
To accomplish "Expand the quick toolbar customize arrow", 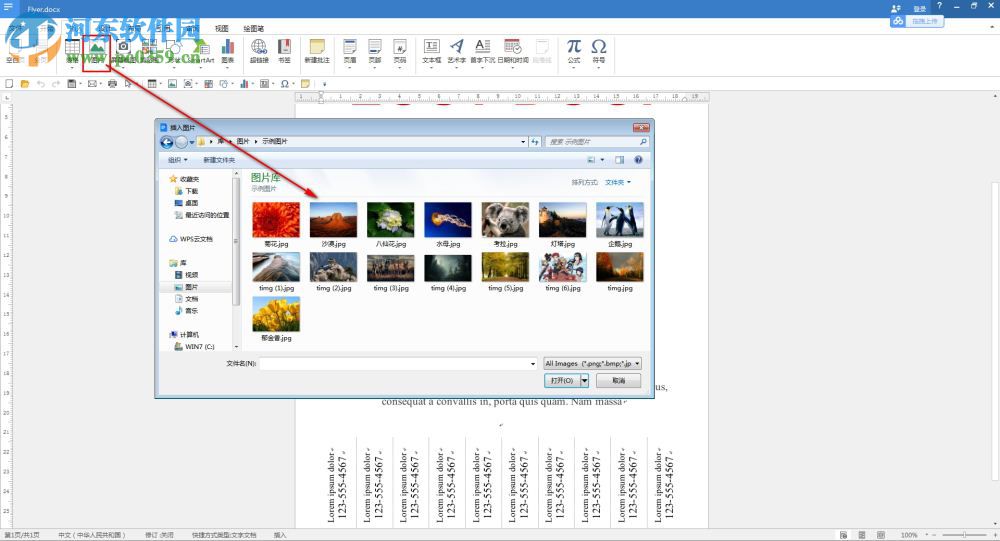I will [x=324, y=84].
